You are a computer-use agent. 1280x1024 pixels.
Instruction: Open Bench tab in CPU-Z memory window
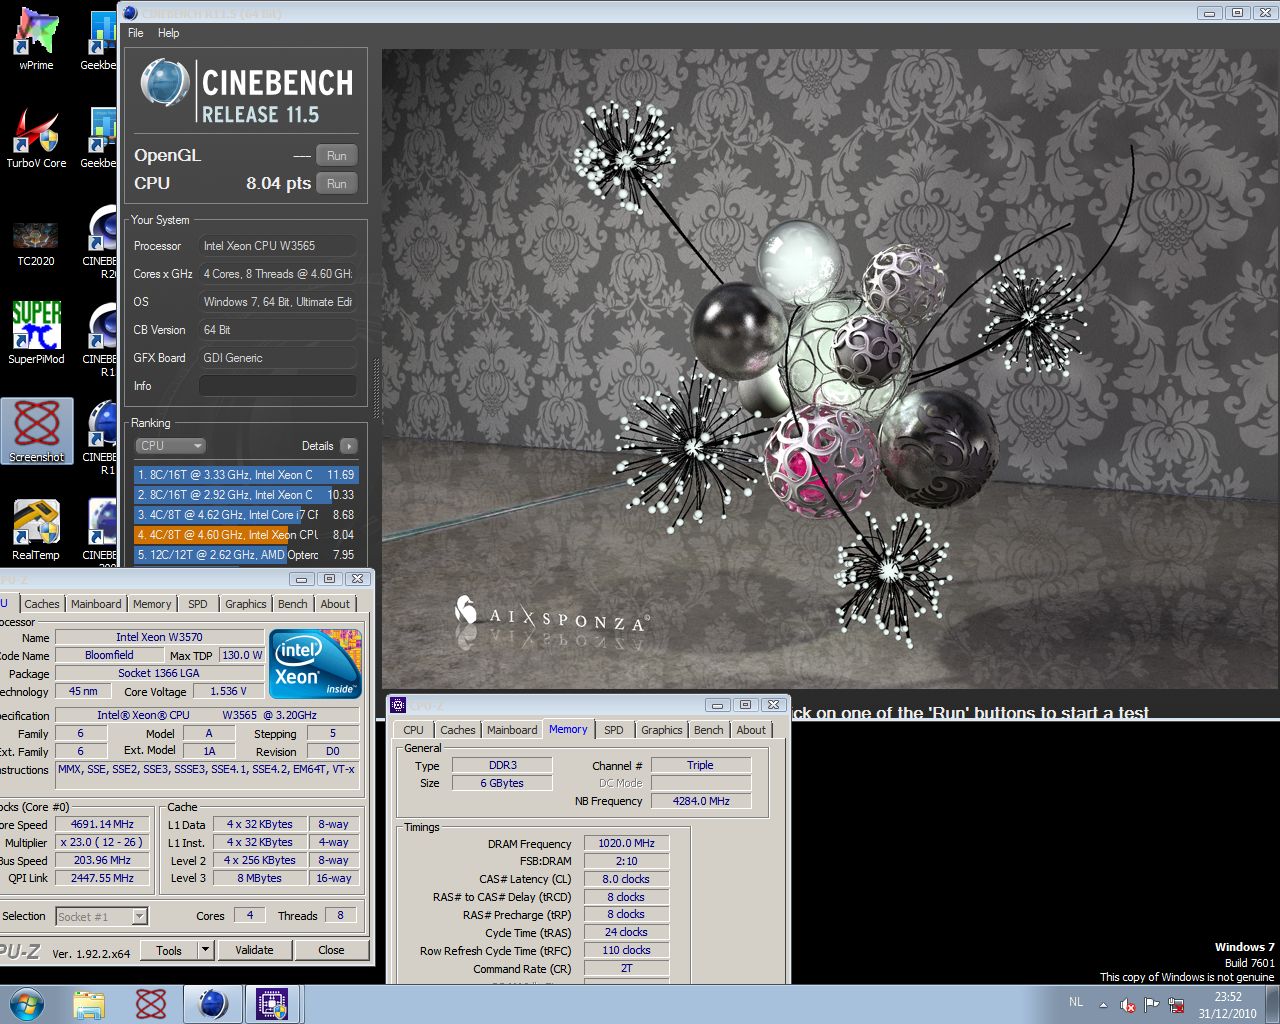(x=709, y=730)
